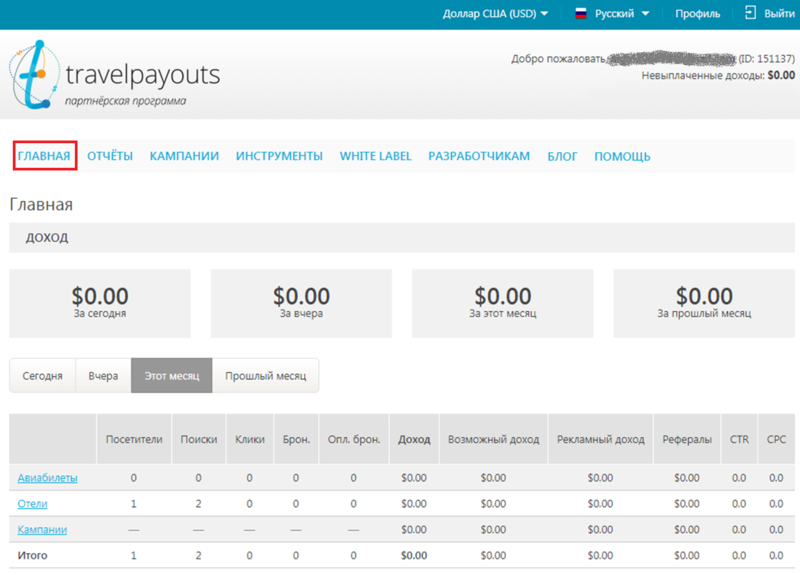Open the Отчёты menu item
This screenshot has height=575, width=800.
(x=110, y=156)
